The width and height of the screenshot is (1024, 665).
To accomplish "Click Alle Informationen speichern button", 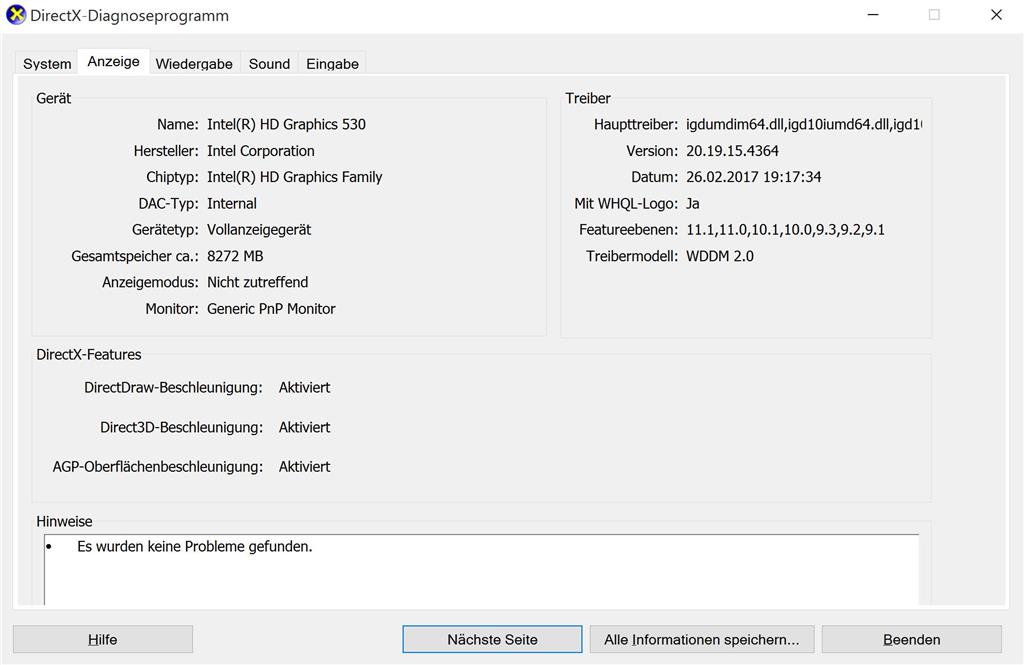I will click(701, 640).
